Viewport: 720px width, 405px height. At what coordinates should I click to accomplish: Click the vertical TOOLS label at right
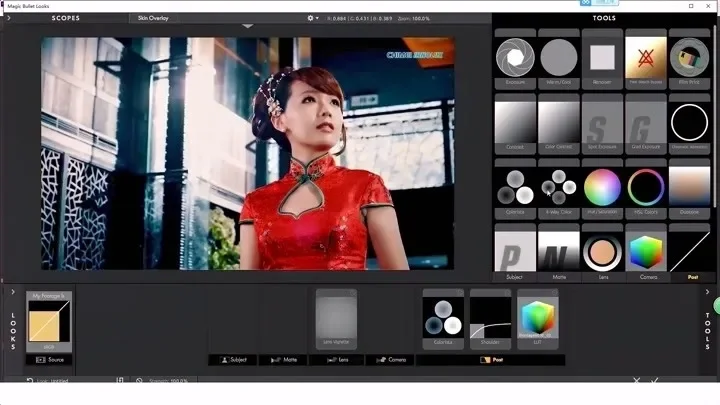[707, 331]
